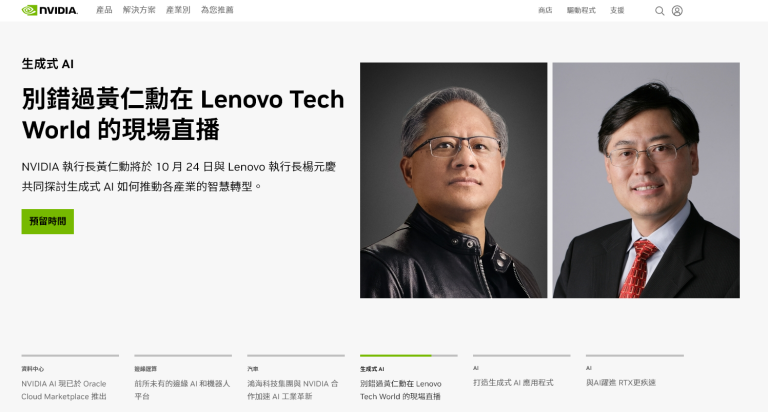Image resolution: width=768 pixels, height=412 pixels.
Task: Click the red-tie man's portrait photo
Action: tap(646, 180)
